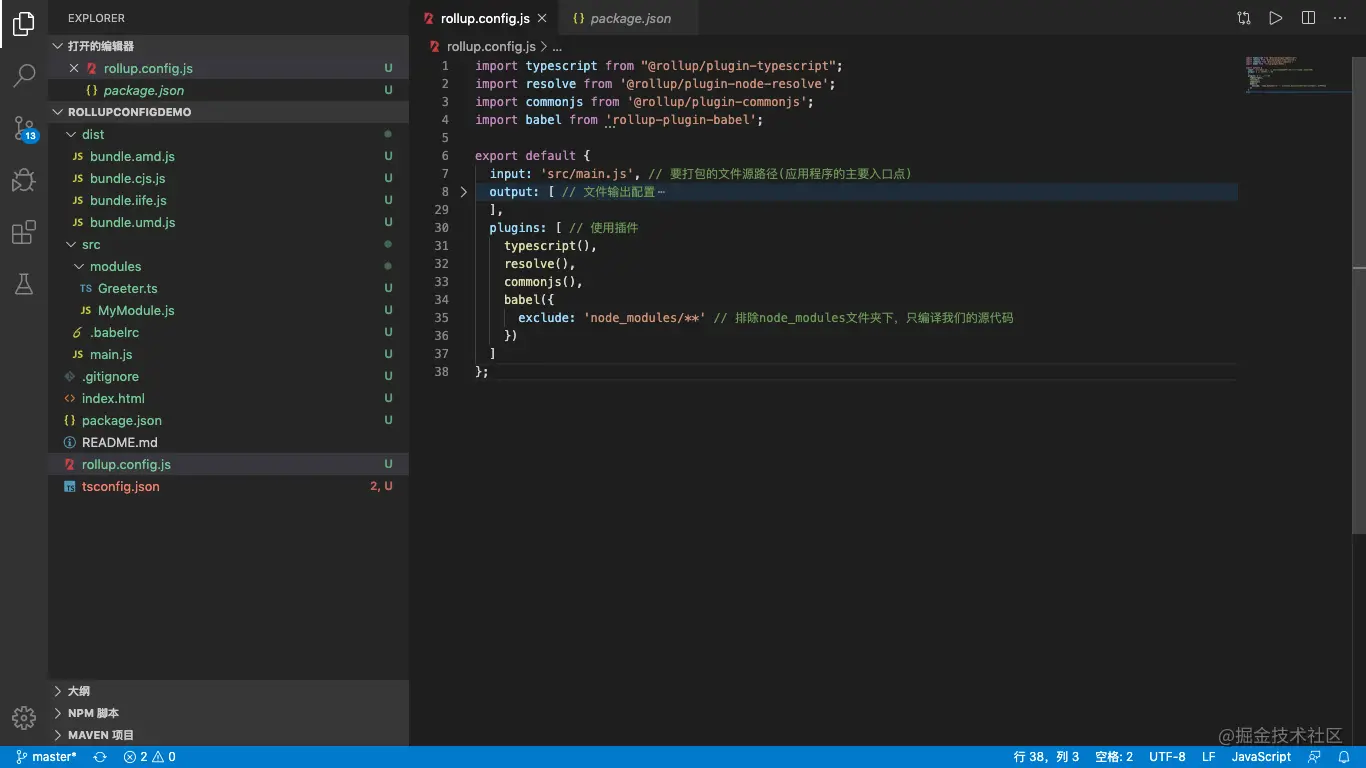Screen dimensions: 1366x768
Task: Open the editor More Actions ellipsis menu
Action: click(x=1340, y=18)
